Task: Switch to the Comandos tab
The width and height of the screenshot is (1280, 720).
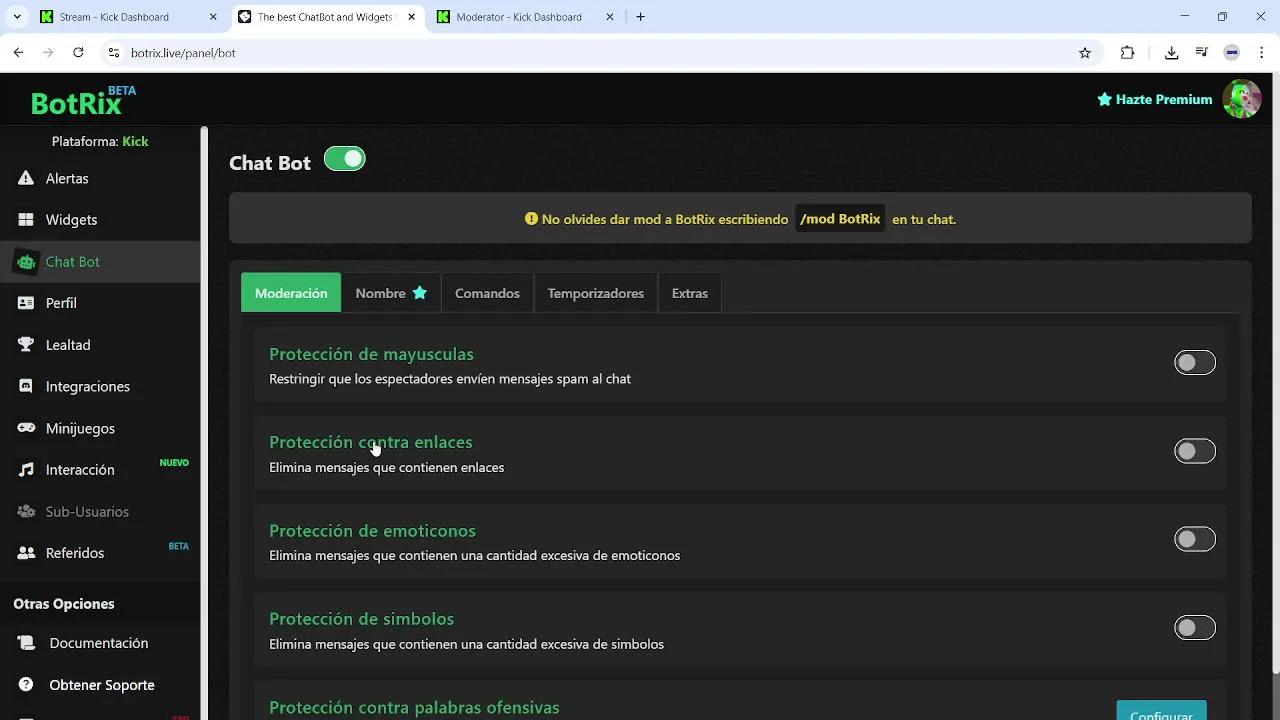Action: coord(487,293)
